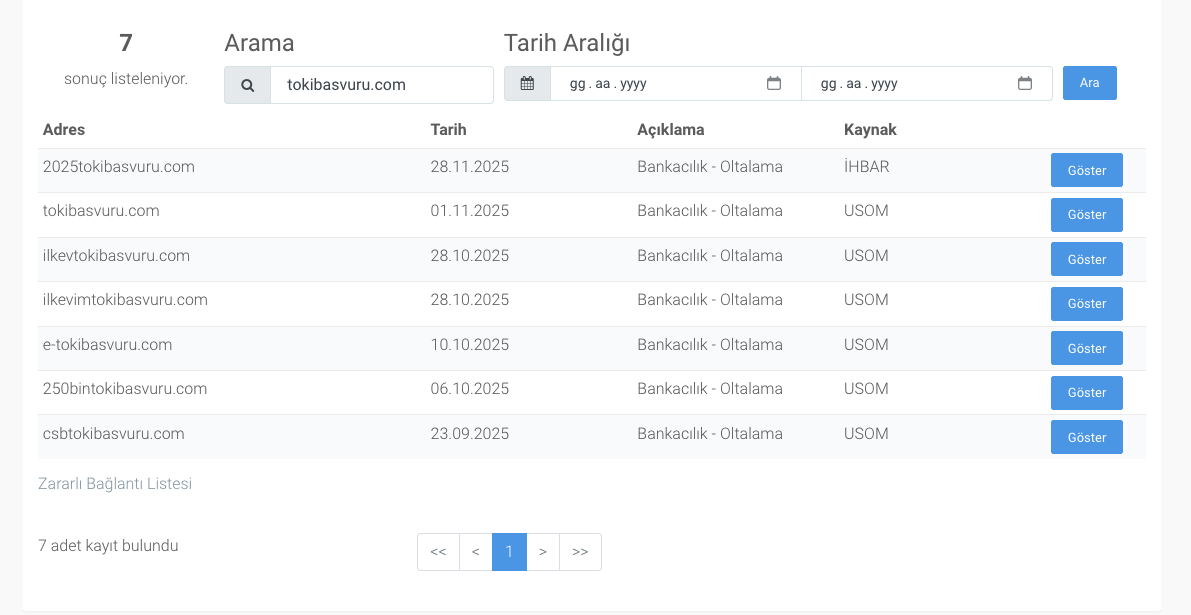Viewport: 1191px width, 615px height.
Task: Select the address ilkevtokibasvuru.com
Action: click(116, 256)
